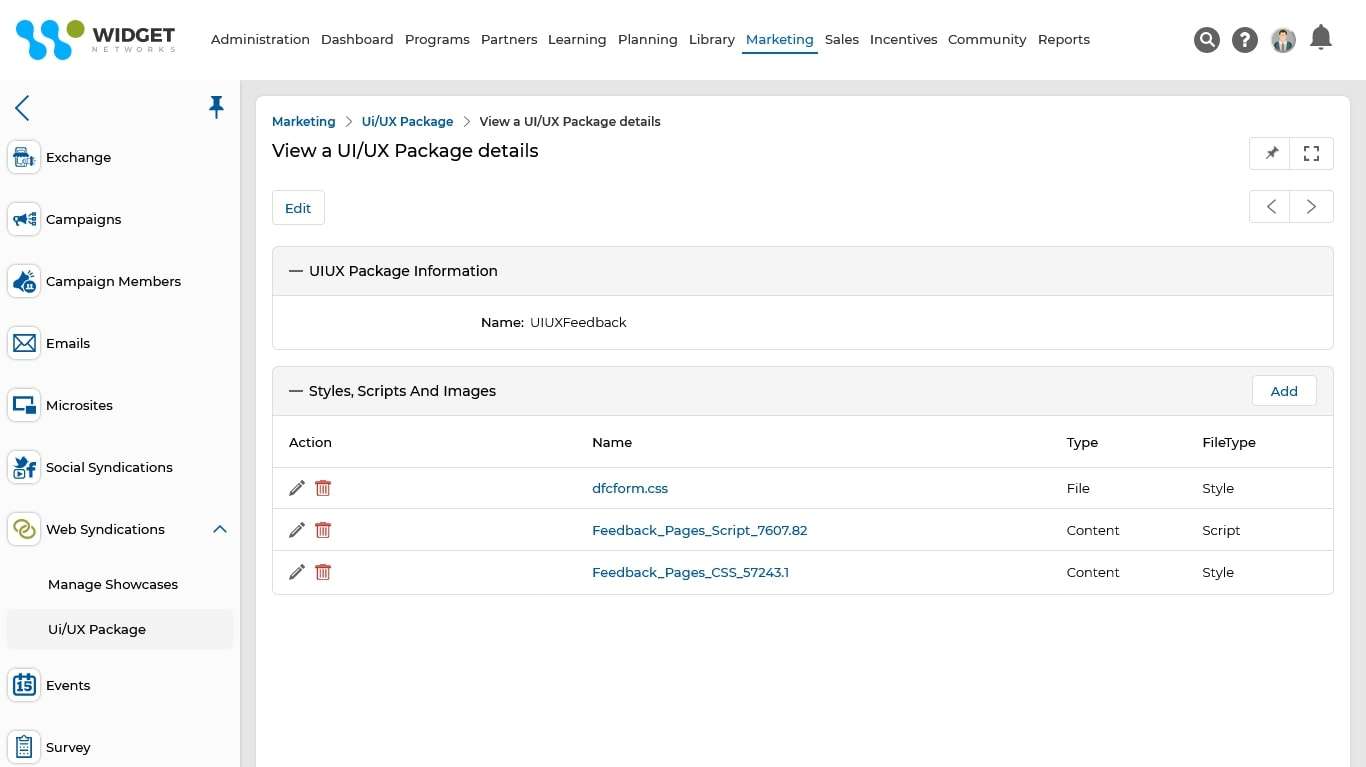The image size is (1366, 767).
Task: Open Feedback_Pages_Script_7607.82 link
Action: tap(700, 530)
